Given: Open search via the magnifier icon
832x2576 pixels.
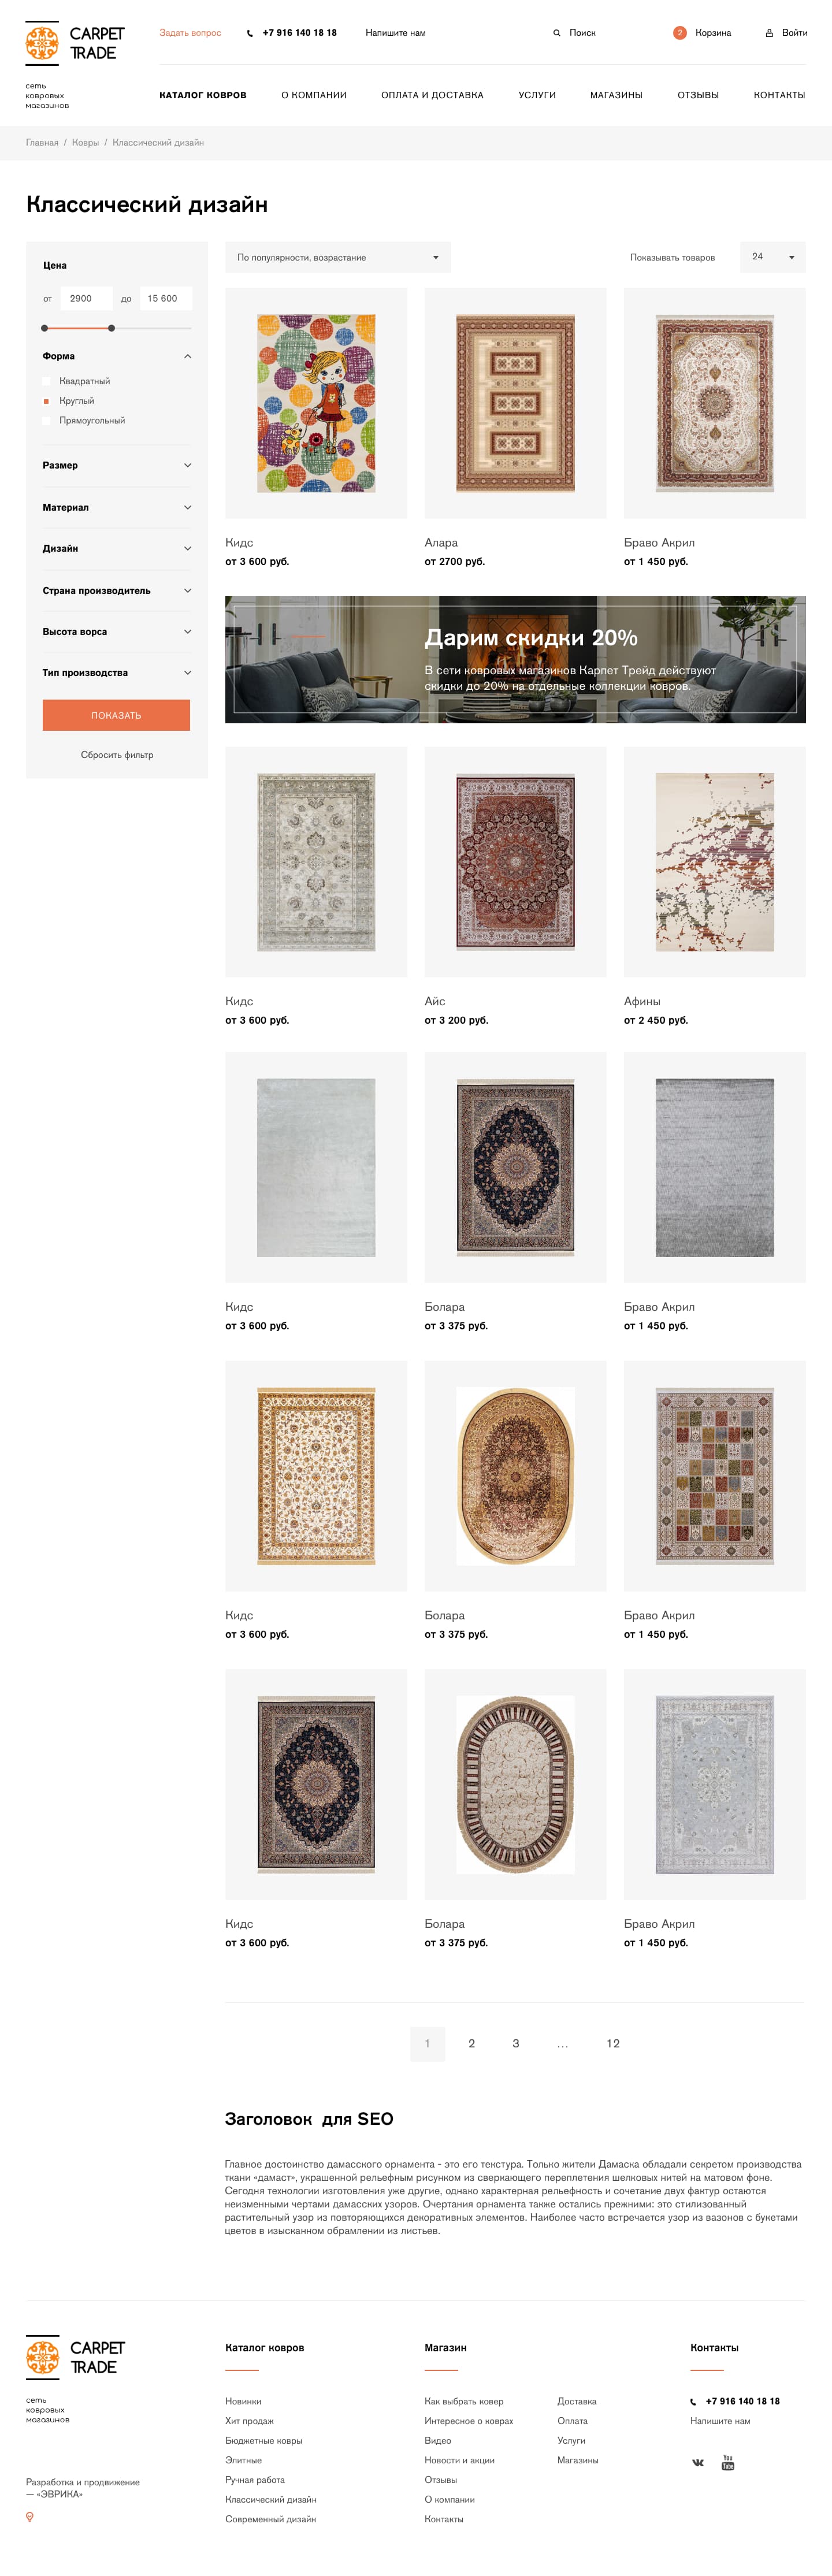Looking at the screenshot, I should pos(557,33).
